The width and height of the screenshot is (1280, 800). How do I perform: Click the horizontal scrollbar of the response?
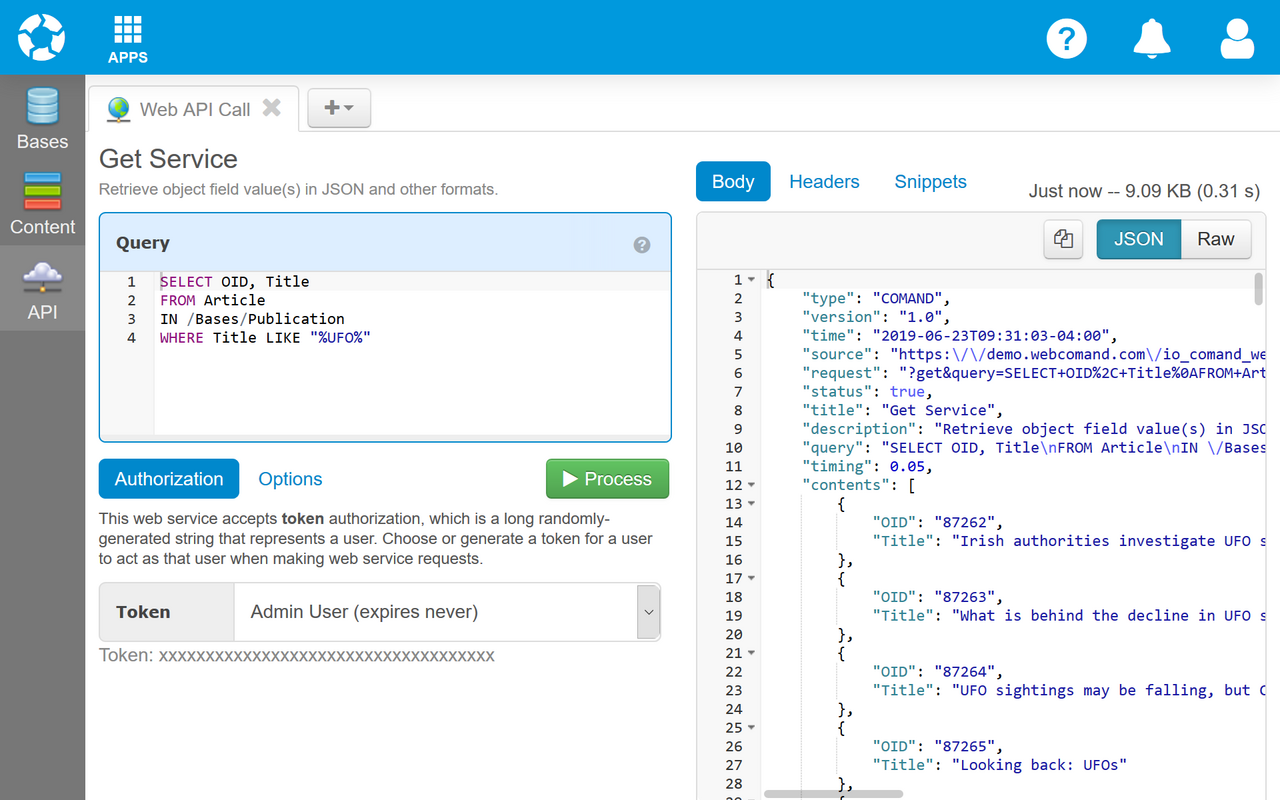tap(833, 794)
